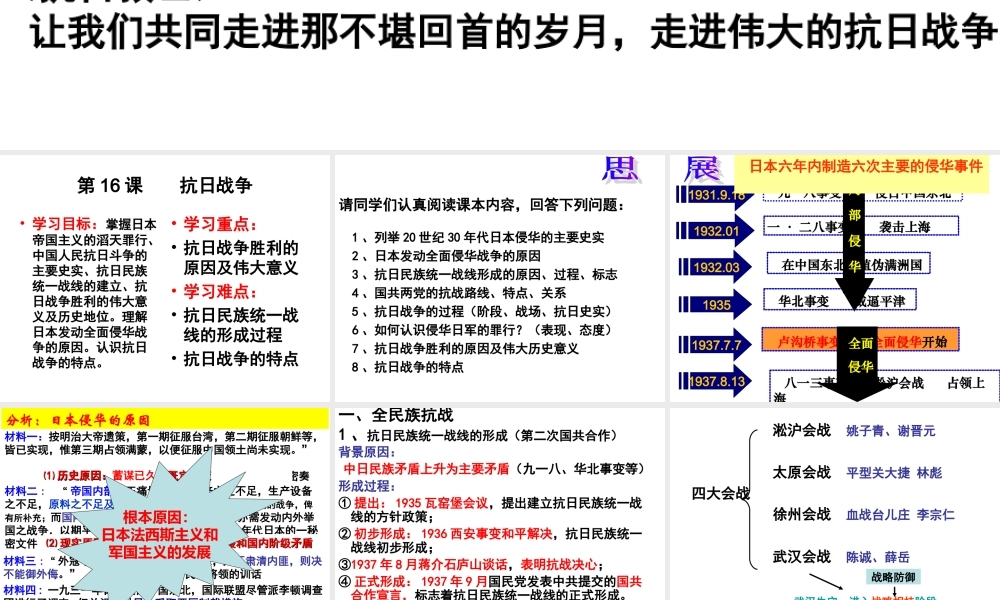
Task: Select question 1 about 日本侵华的主要史实
Action: pos(478,237)
